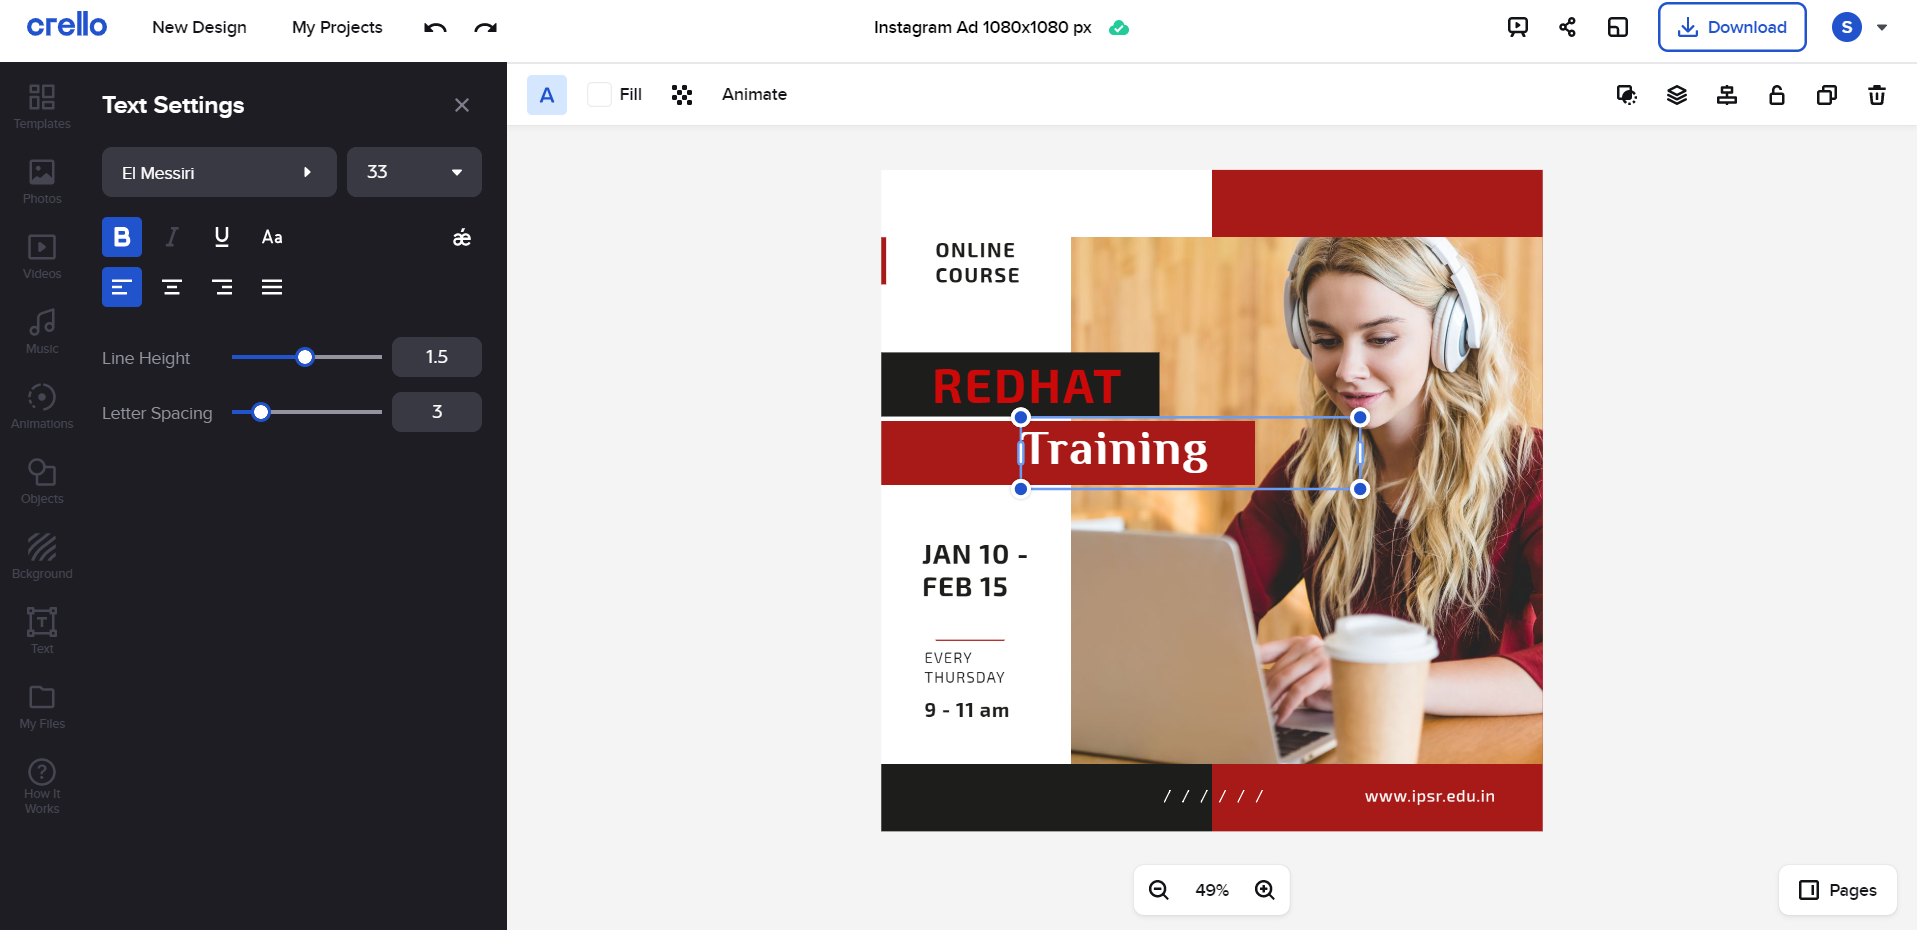Toggle uppercase Aa text case
Viewport: 1917px width, 930px height.
[272, 237]
